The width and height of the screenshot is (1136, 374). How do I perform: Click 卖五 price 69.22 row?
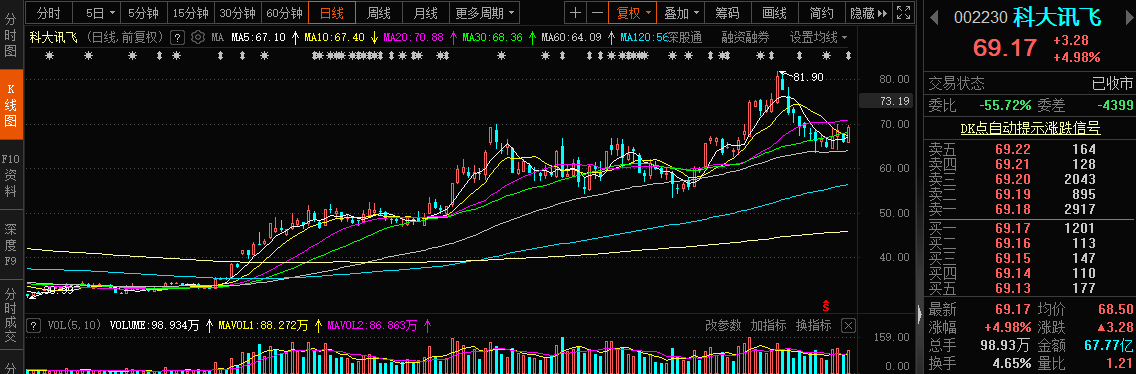click(x=1030, y=149)
